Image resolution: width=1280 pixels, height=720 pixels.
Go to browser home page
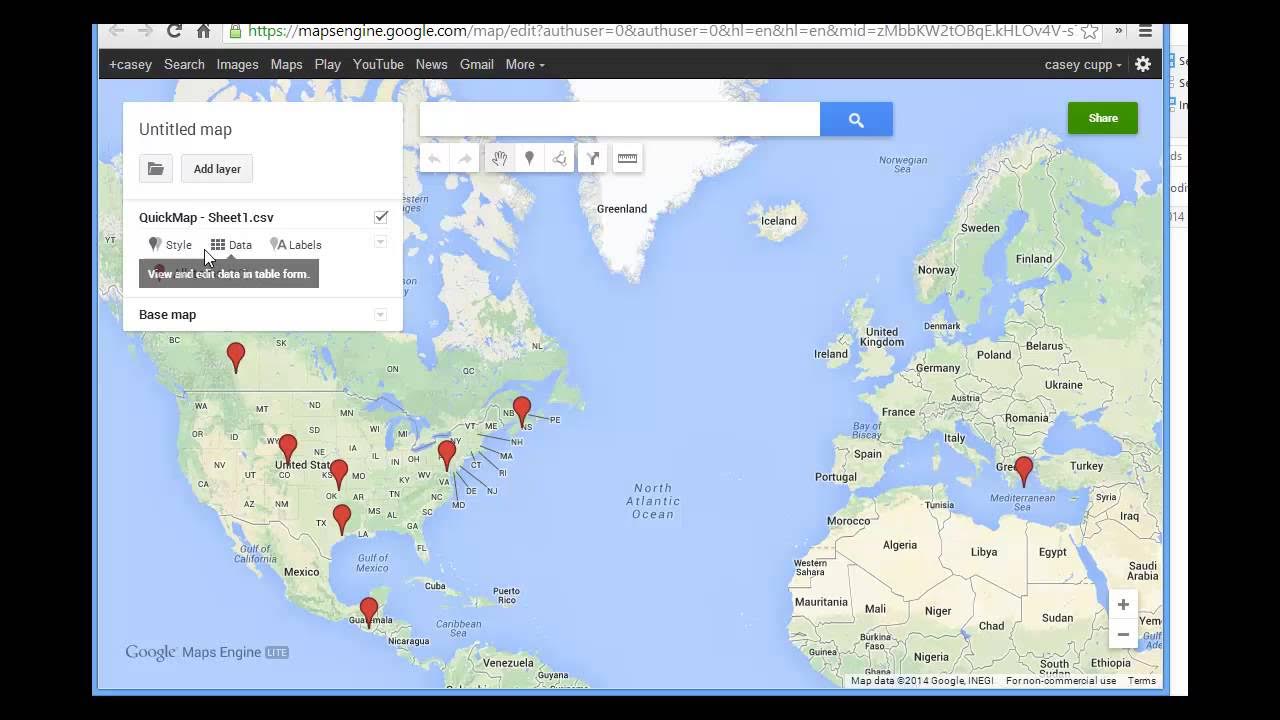[203, 31]
